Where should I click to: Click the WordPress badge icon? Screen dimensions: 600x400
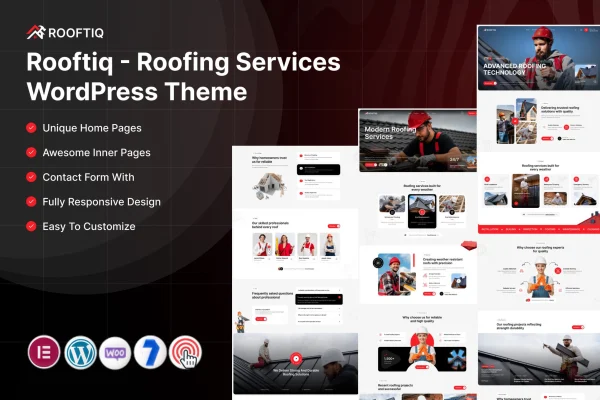[80, 352]
